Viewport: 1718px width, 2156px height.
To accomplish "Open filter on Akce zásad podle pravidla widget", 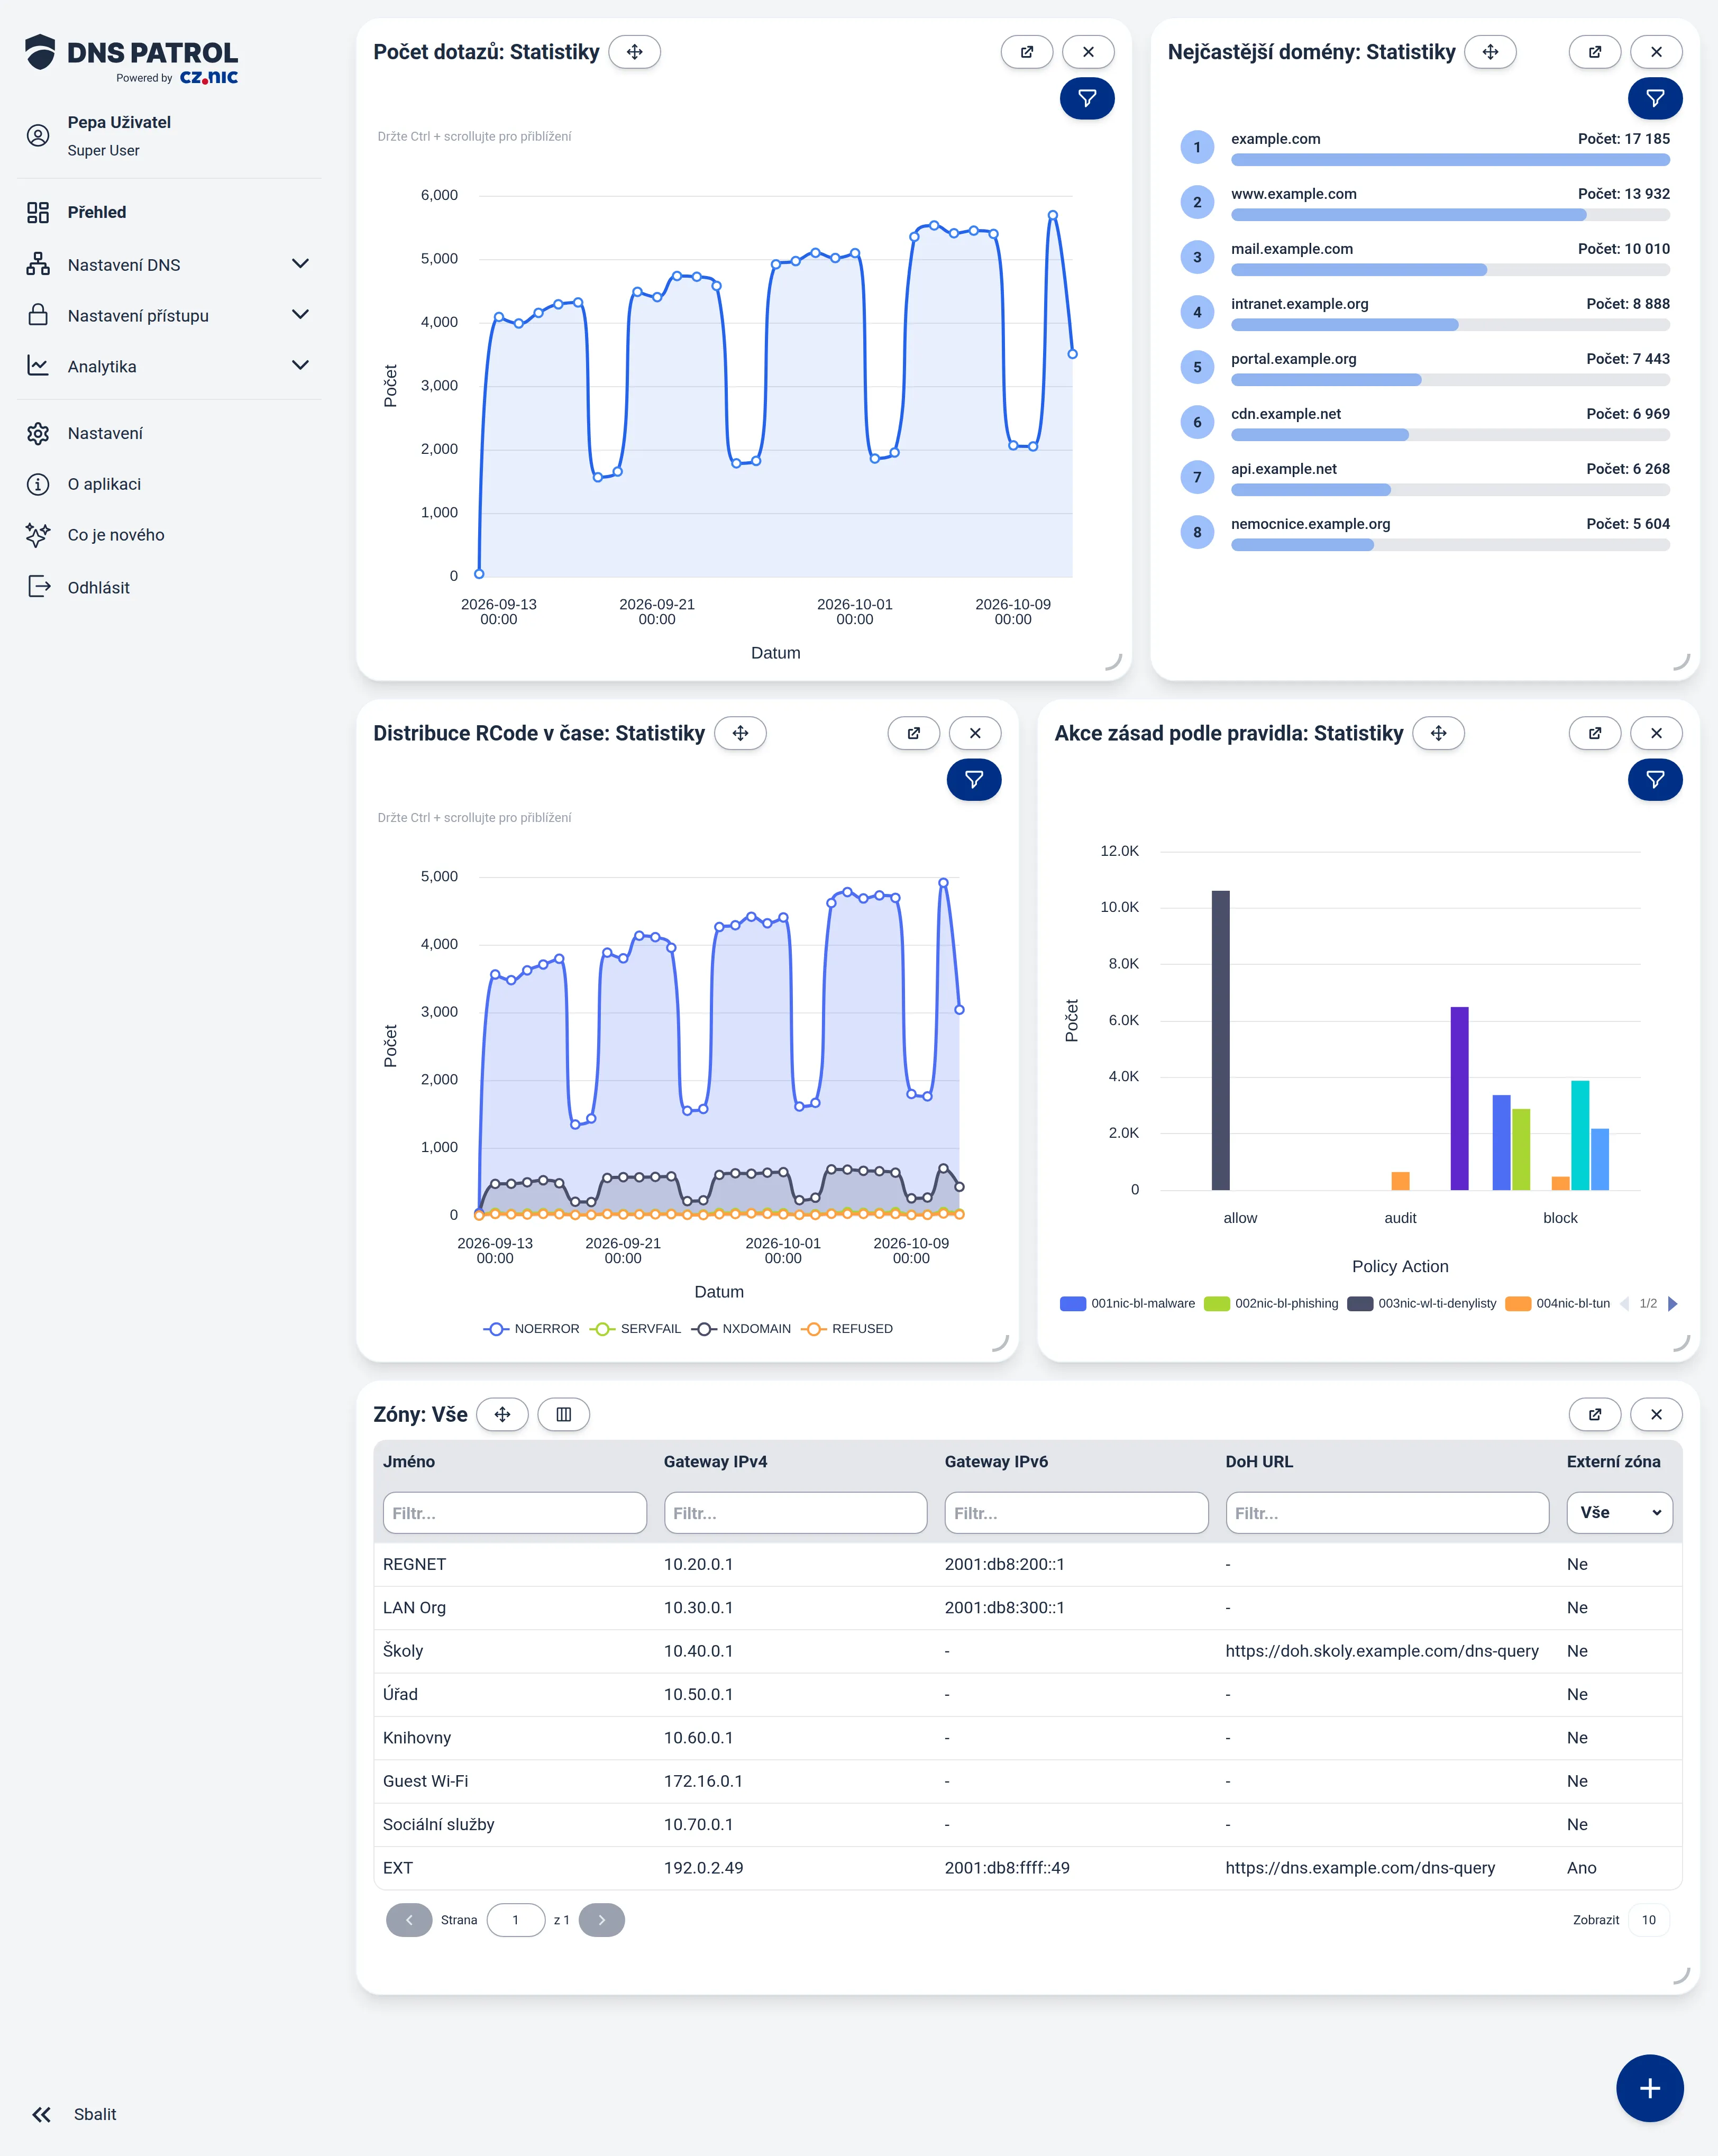I will tap(1655, 779).
